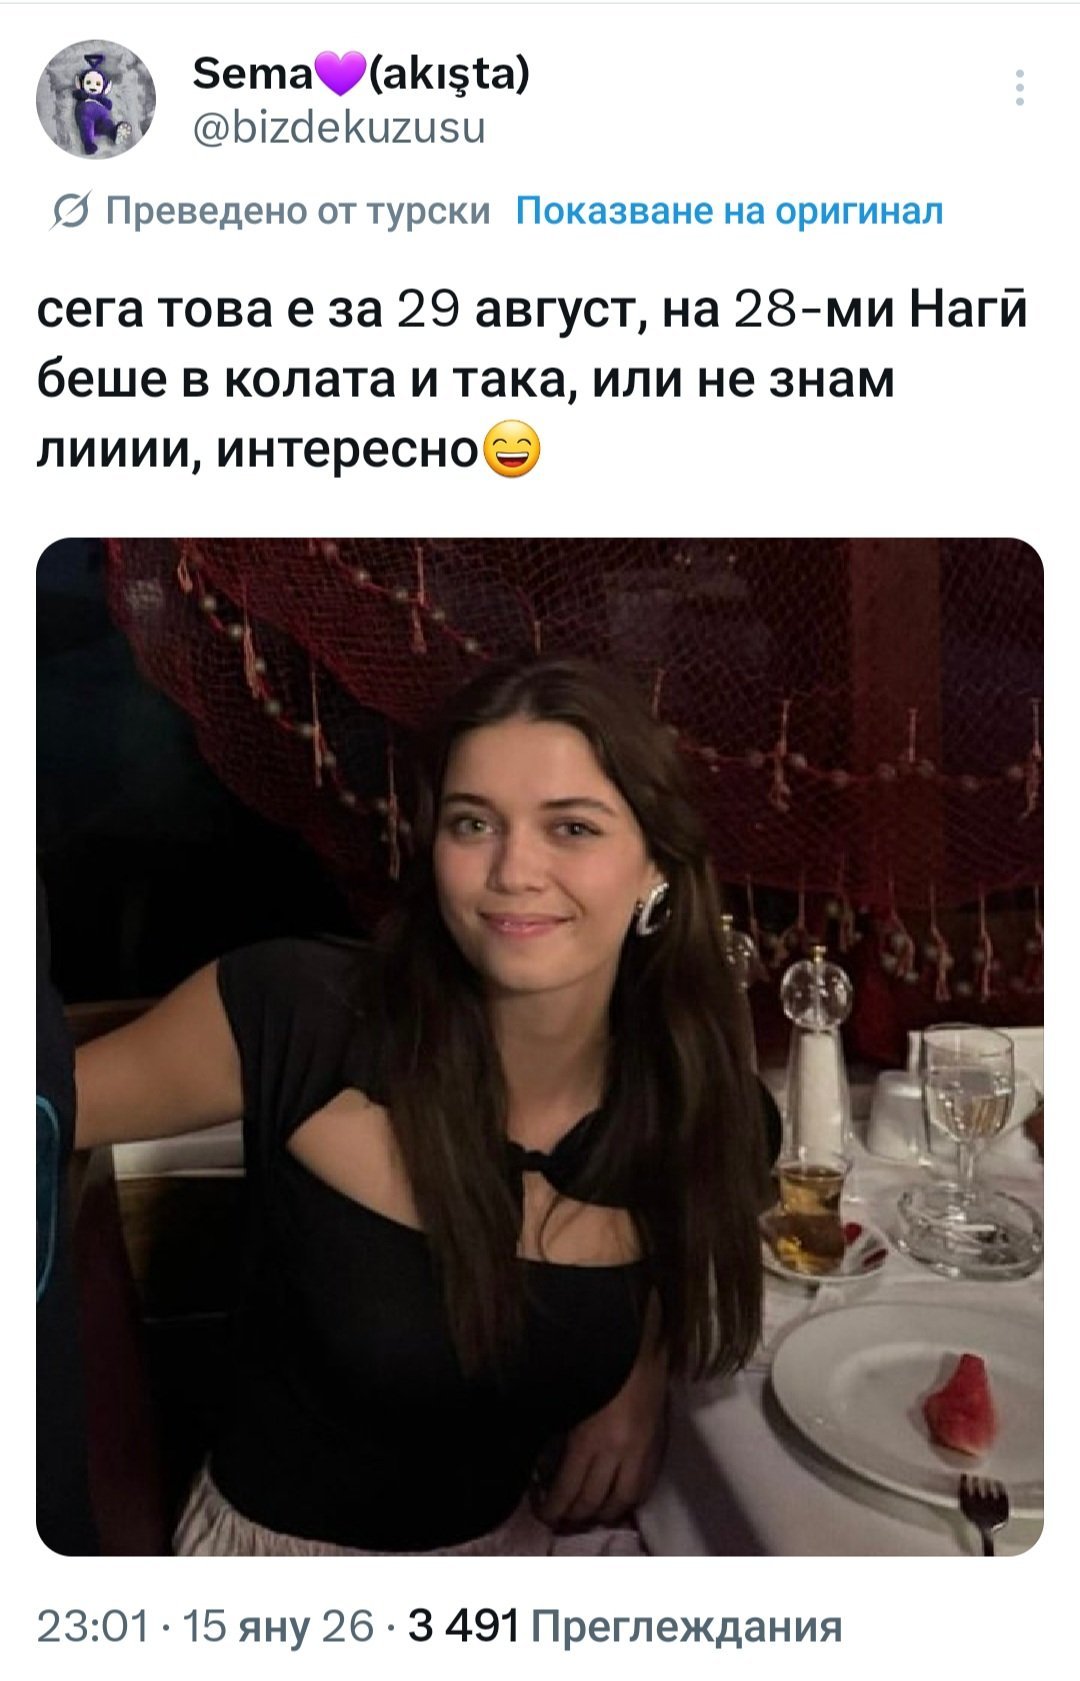This screenshot has height=1681, width=1080.
Task: Open the attached photo of the woman
Action: coord(540,1046)
